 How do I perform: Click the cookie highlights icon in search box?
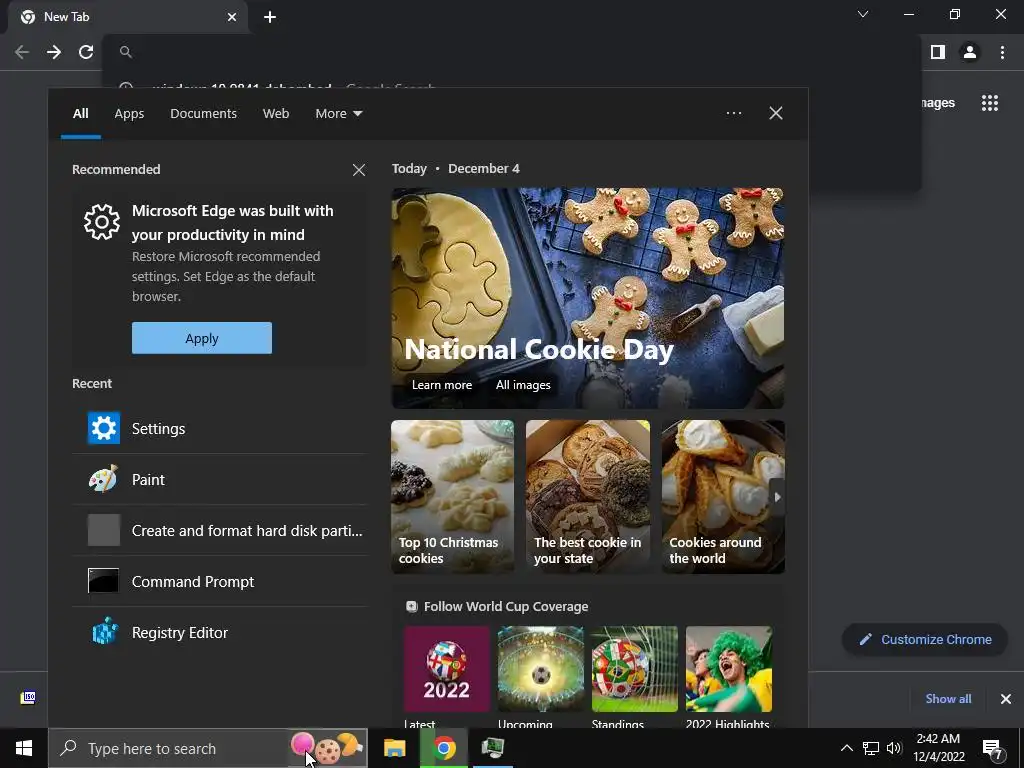[328, 748]
